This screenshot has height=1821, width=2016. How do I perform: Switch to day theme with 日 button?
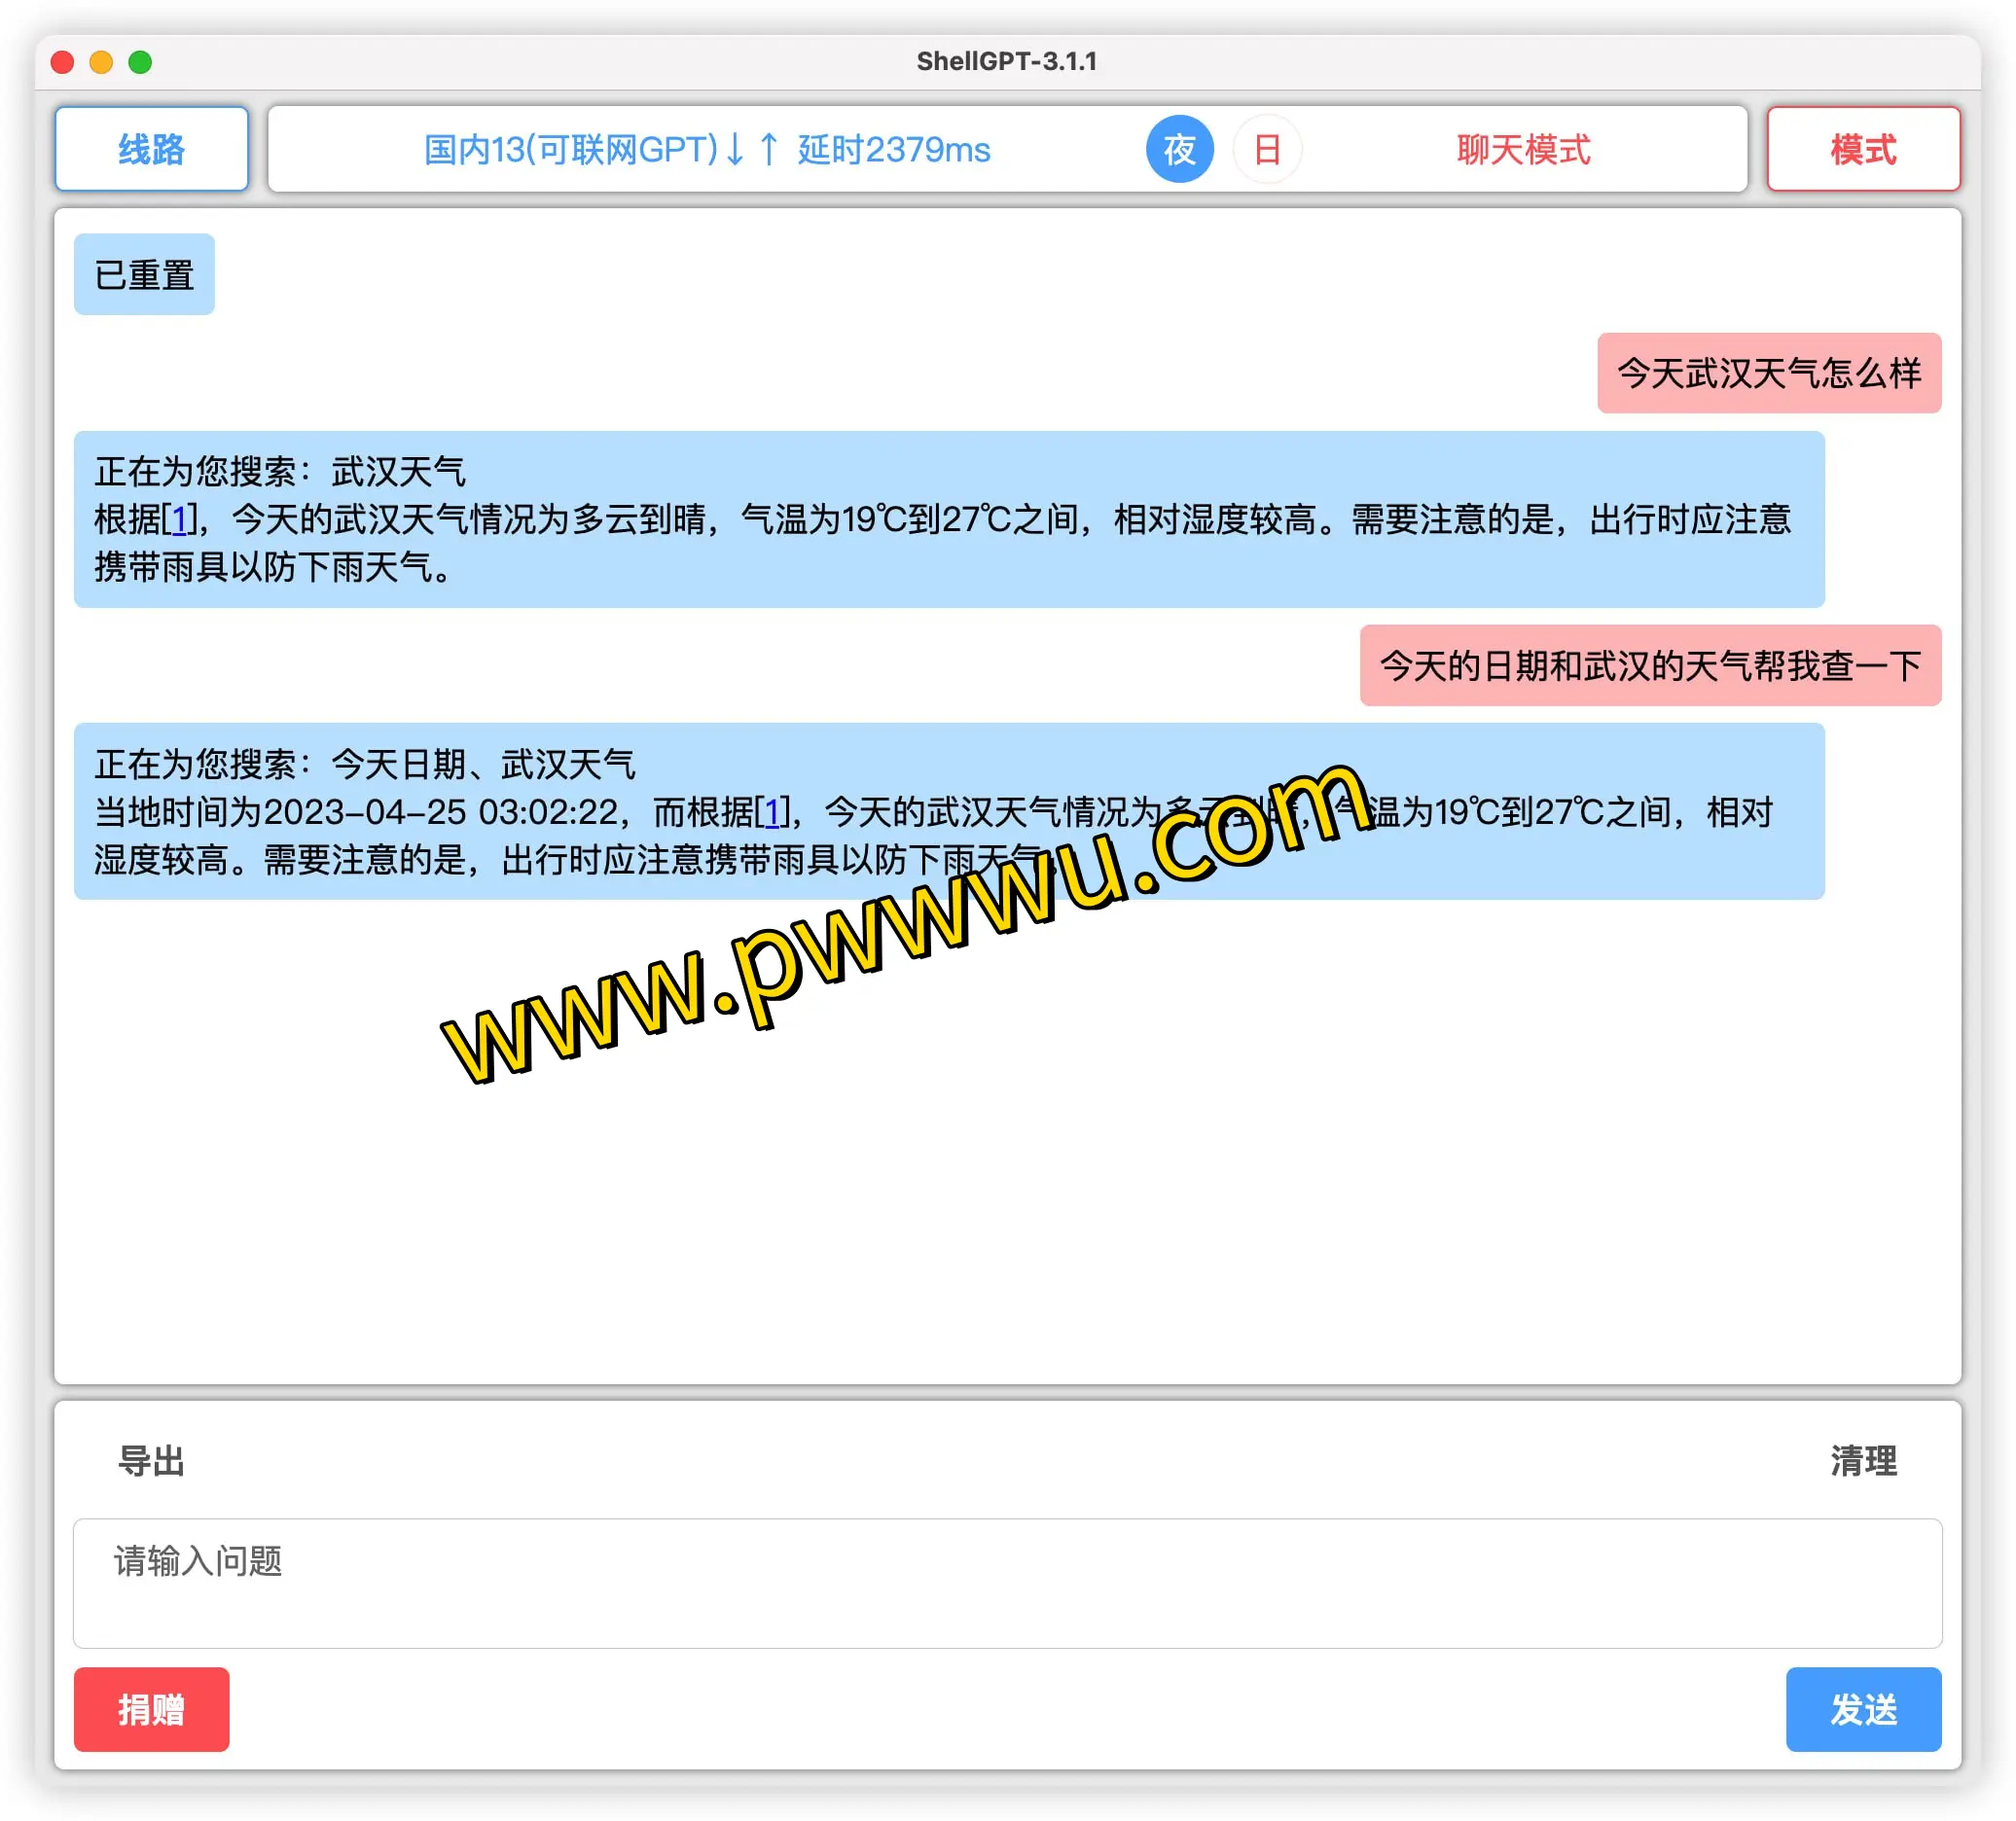[x=1267, y=149]
